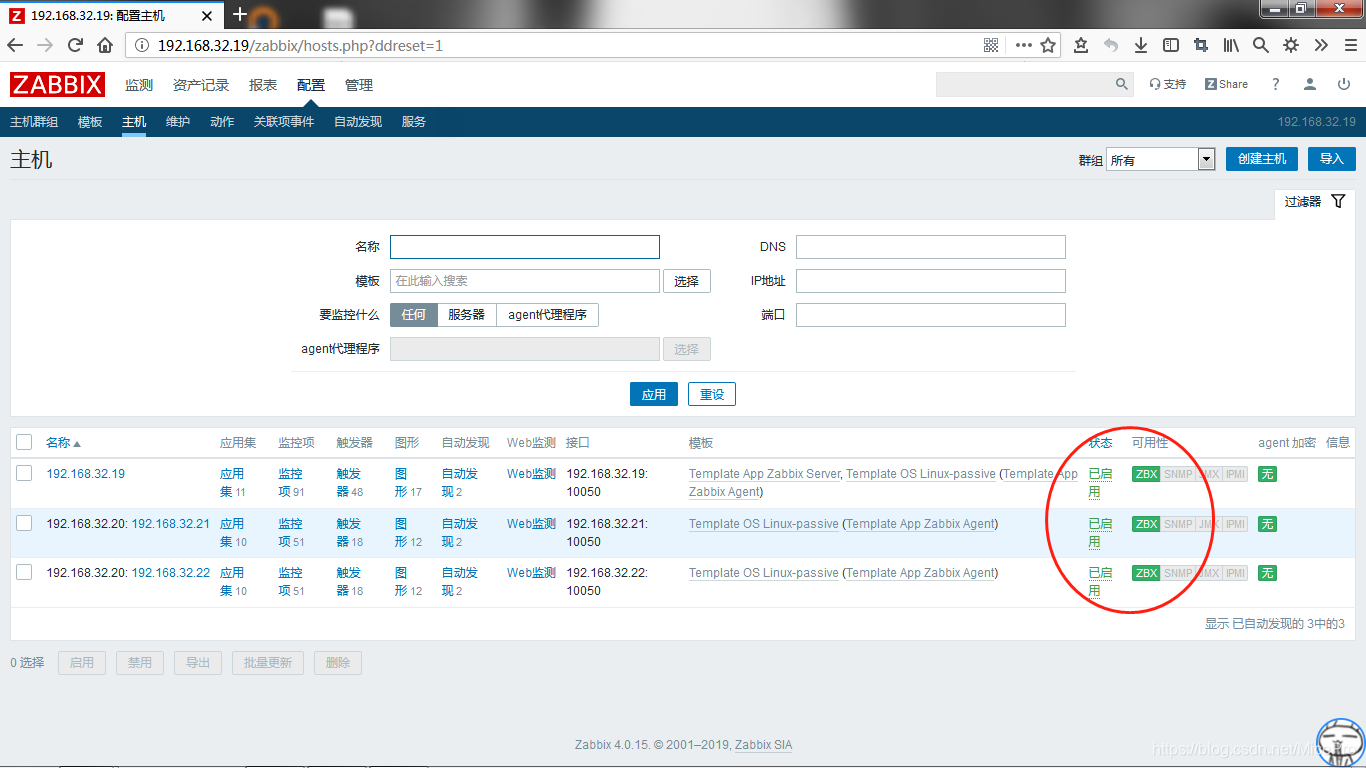Open page actions three-dots menu
The image size is (1366, 768).
point(1023,45)
